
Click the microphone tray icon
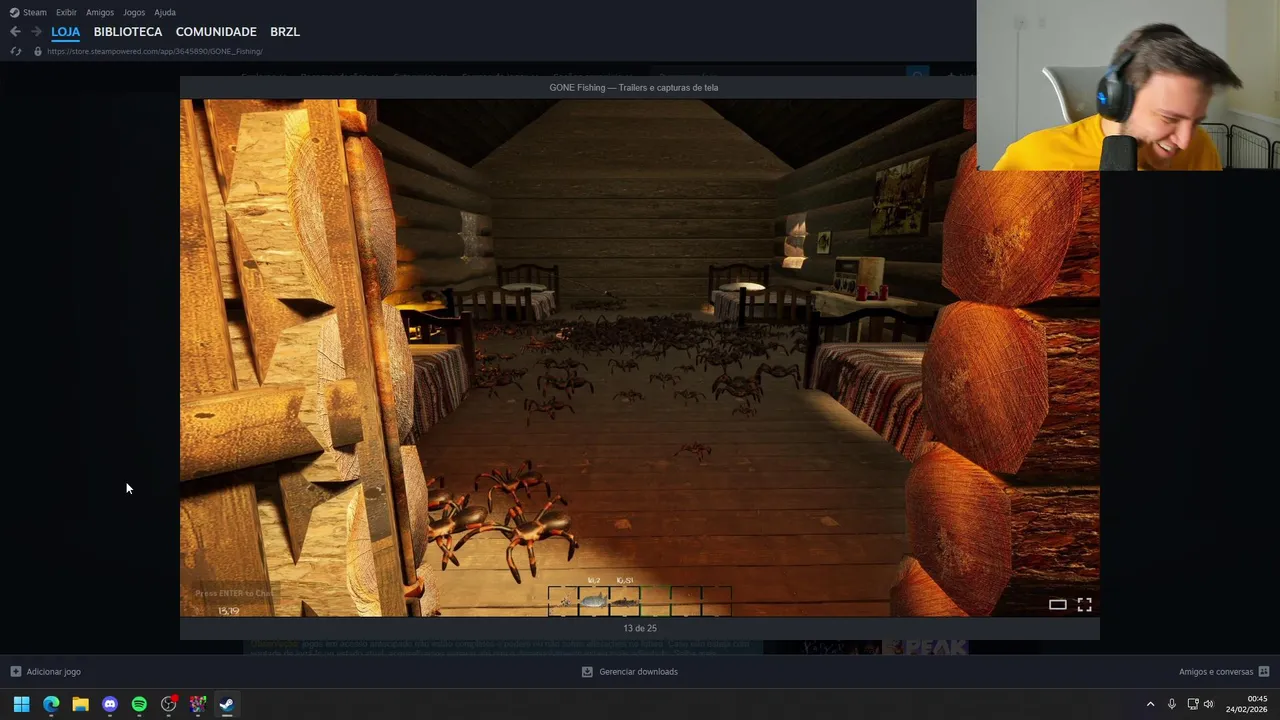click(x=1172, y=704)
